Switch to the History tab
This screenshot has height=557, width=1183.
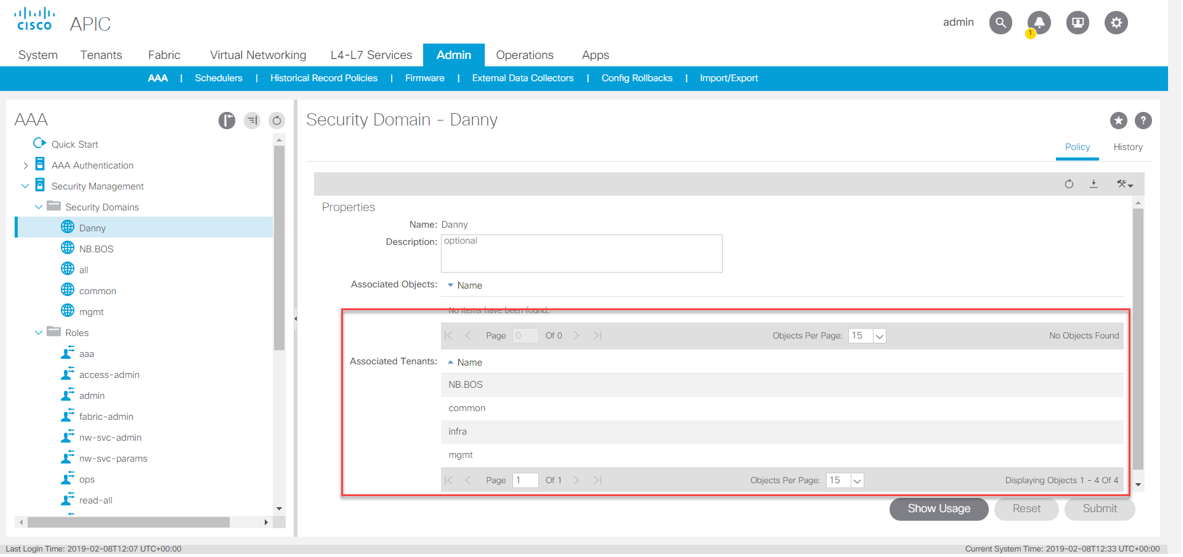[x=1128, y=147]
